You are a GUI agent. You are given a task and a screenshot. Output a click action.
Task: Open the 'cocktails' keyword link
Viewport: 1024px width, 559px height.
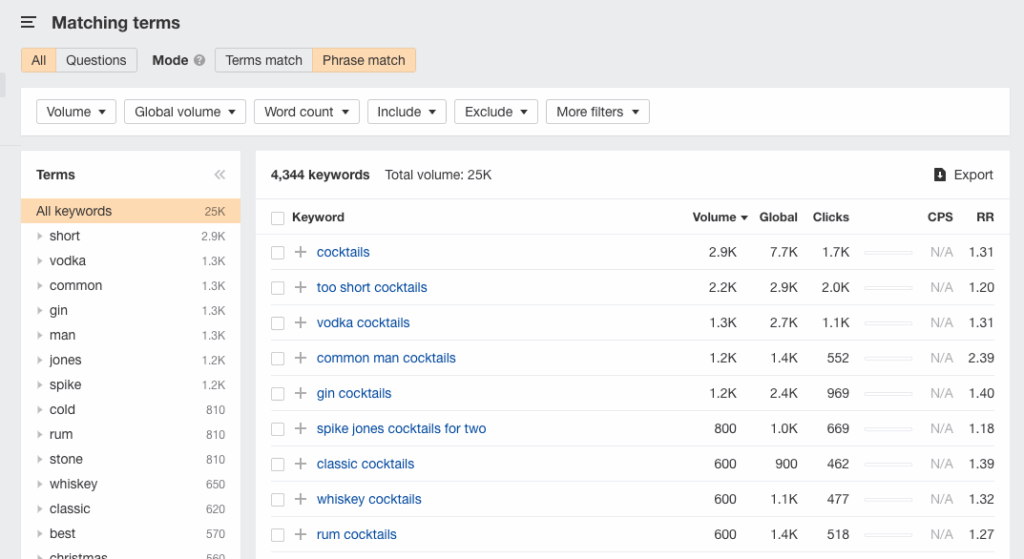click(x=343, y=252)
